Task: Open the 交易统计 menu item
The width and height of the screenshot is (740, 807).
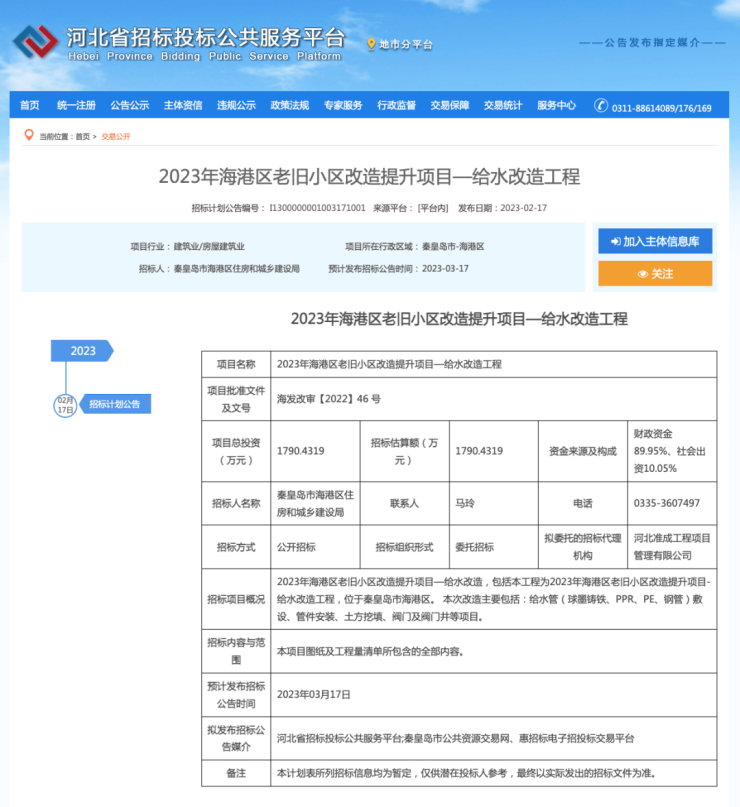Action: click(503, 106)
